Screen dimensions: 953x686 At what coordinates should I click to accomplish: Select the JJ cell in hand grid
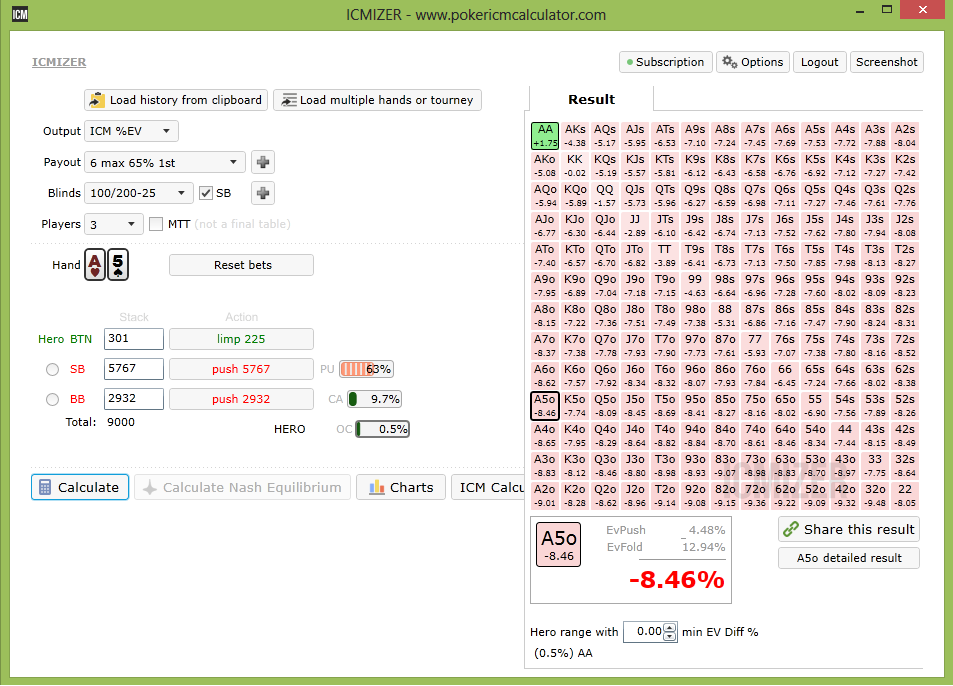[x=635, y=225]
